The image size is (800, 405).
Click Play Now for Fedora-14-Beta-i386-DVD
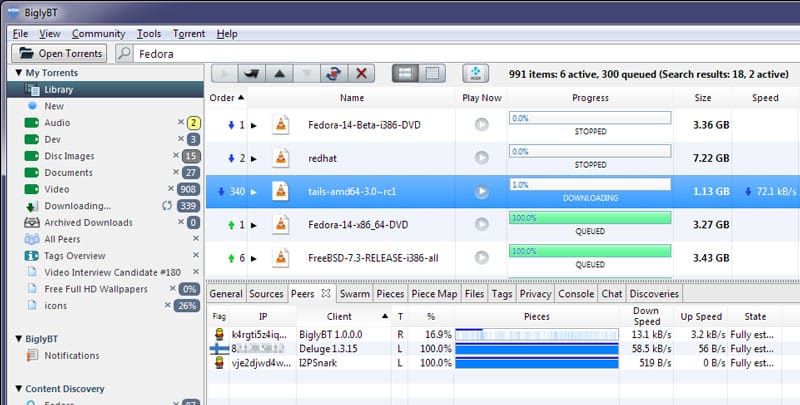point(482,124)
